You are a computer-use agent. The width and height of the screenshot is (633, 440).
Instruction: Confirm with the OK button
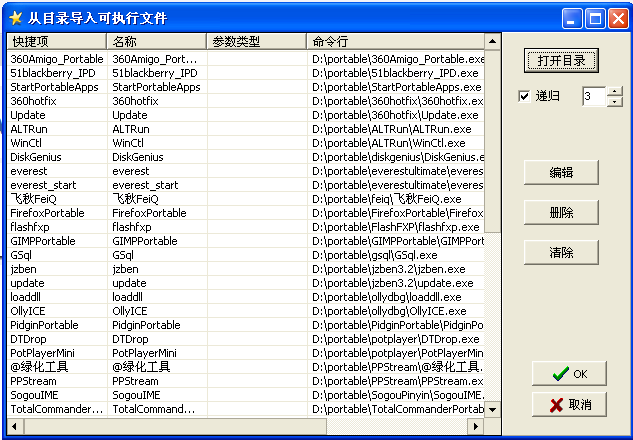point(569,373)
